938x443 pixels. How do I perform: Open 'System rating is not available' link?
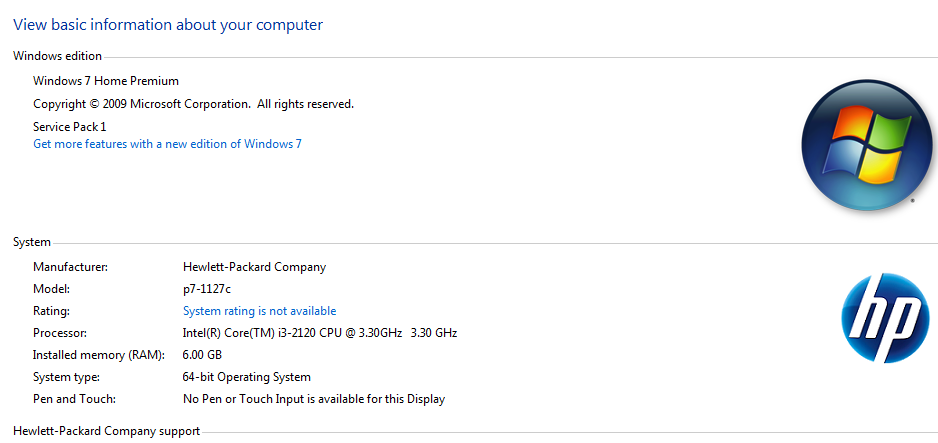tap(259, 311)
